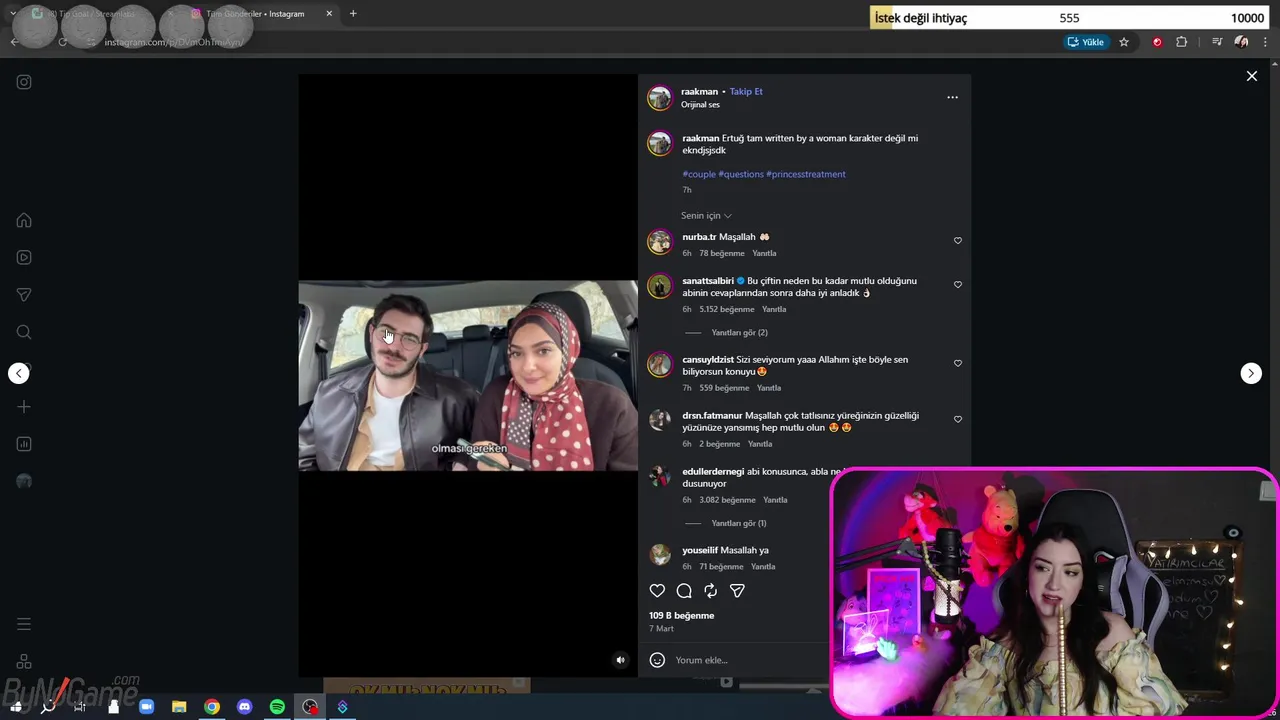Click '109 B beğenme' like count
Image resolution: width=1280 pixels, height=720 pixels.
point(681,616)
